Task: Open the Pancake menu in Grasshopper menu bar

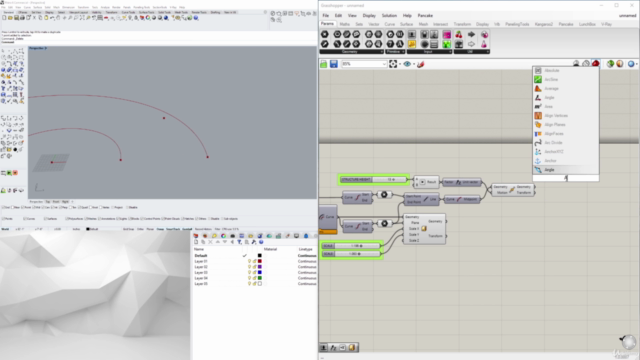Action: [425, 16]
